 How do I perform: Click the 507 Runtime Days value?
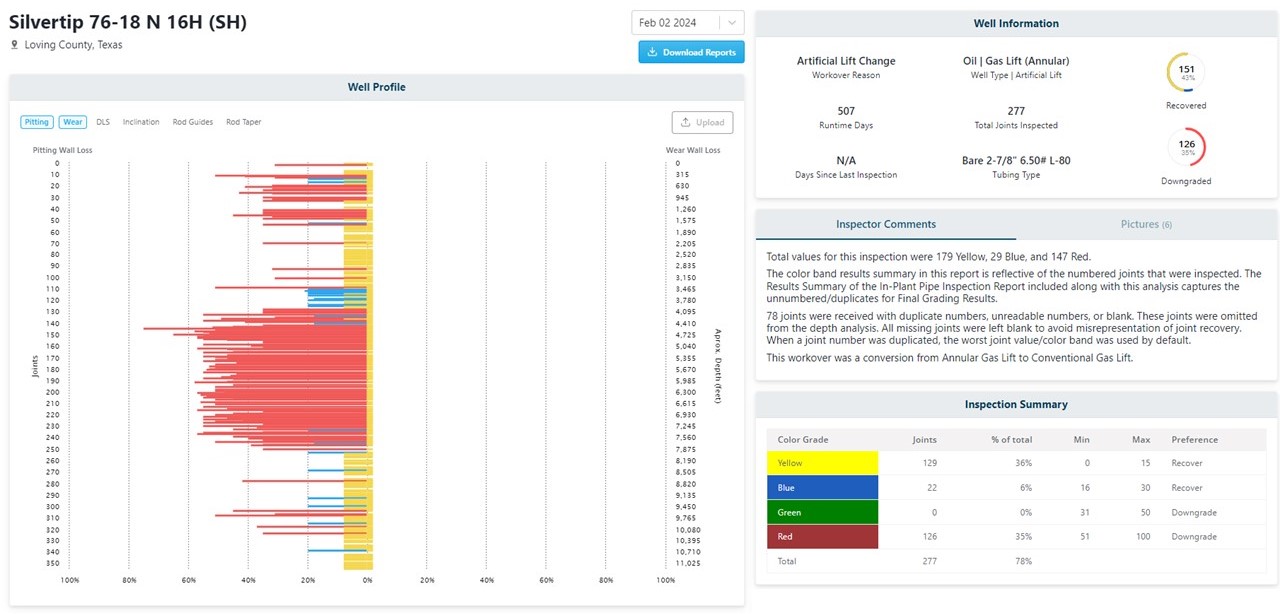coord(846,111)
